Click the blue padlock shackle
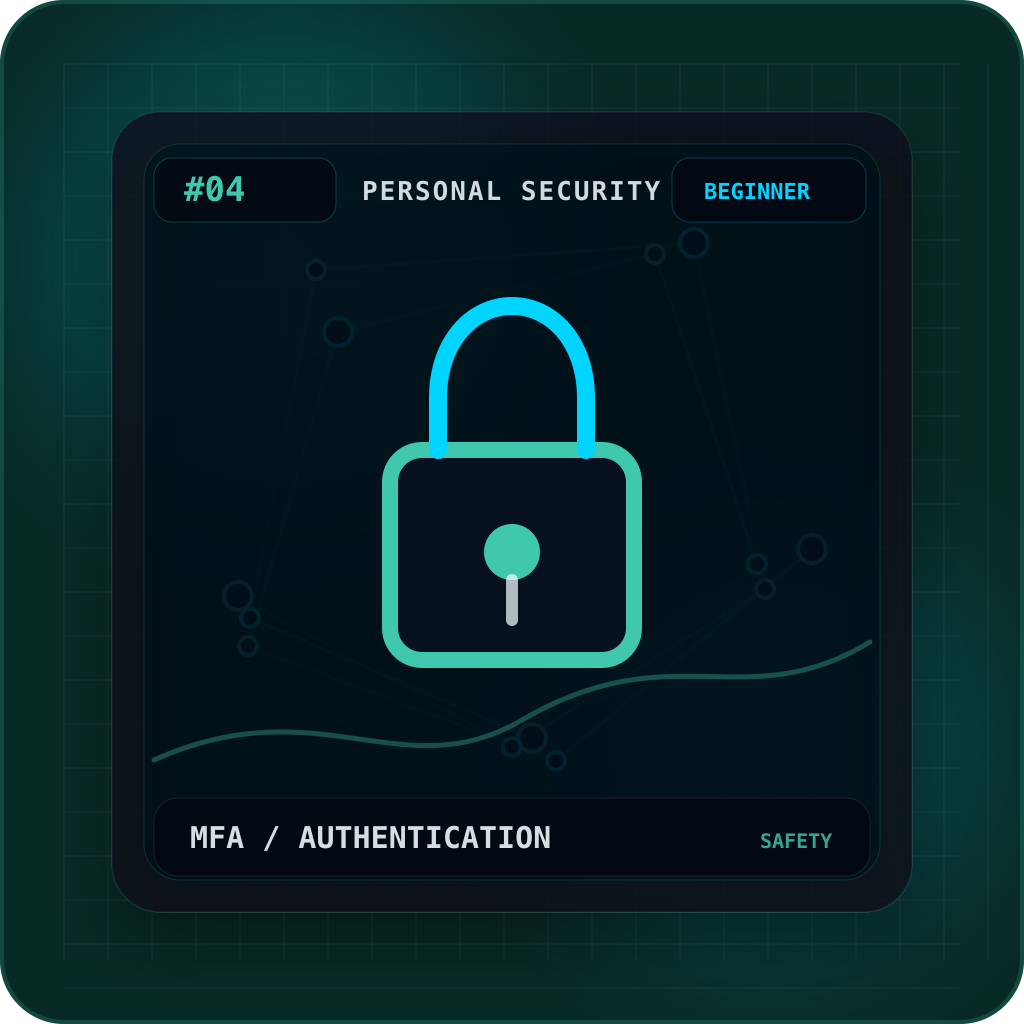The height and width of the screenshot is (1024, 1024). tap(512, 377)
